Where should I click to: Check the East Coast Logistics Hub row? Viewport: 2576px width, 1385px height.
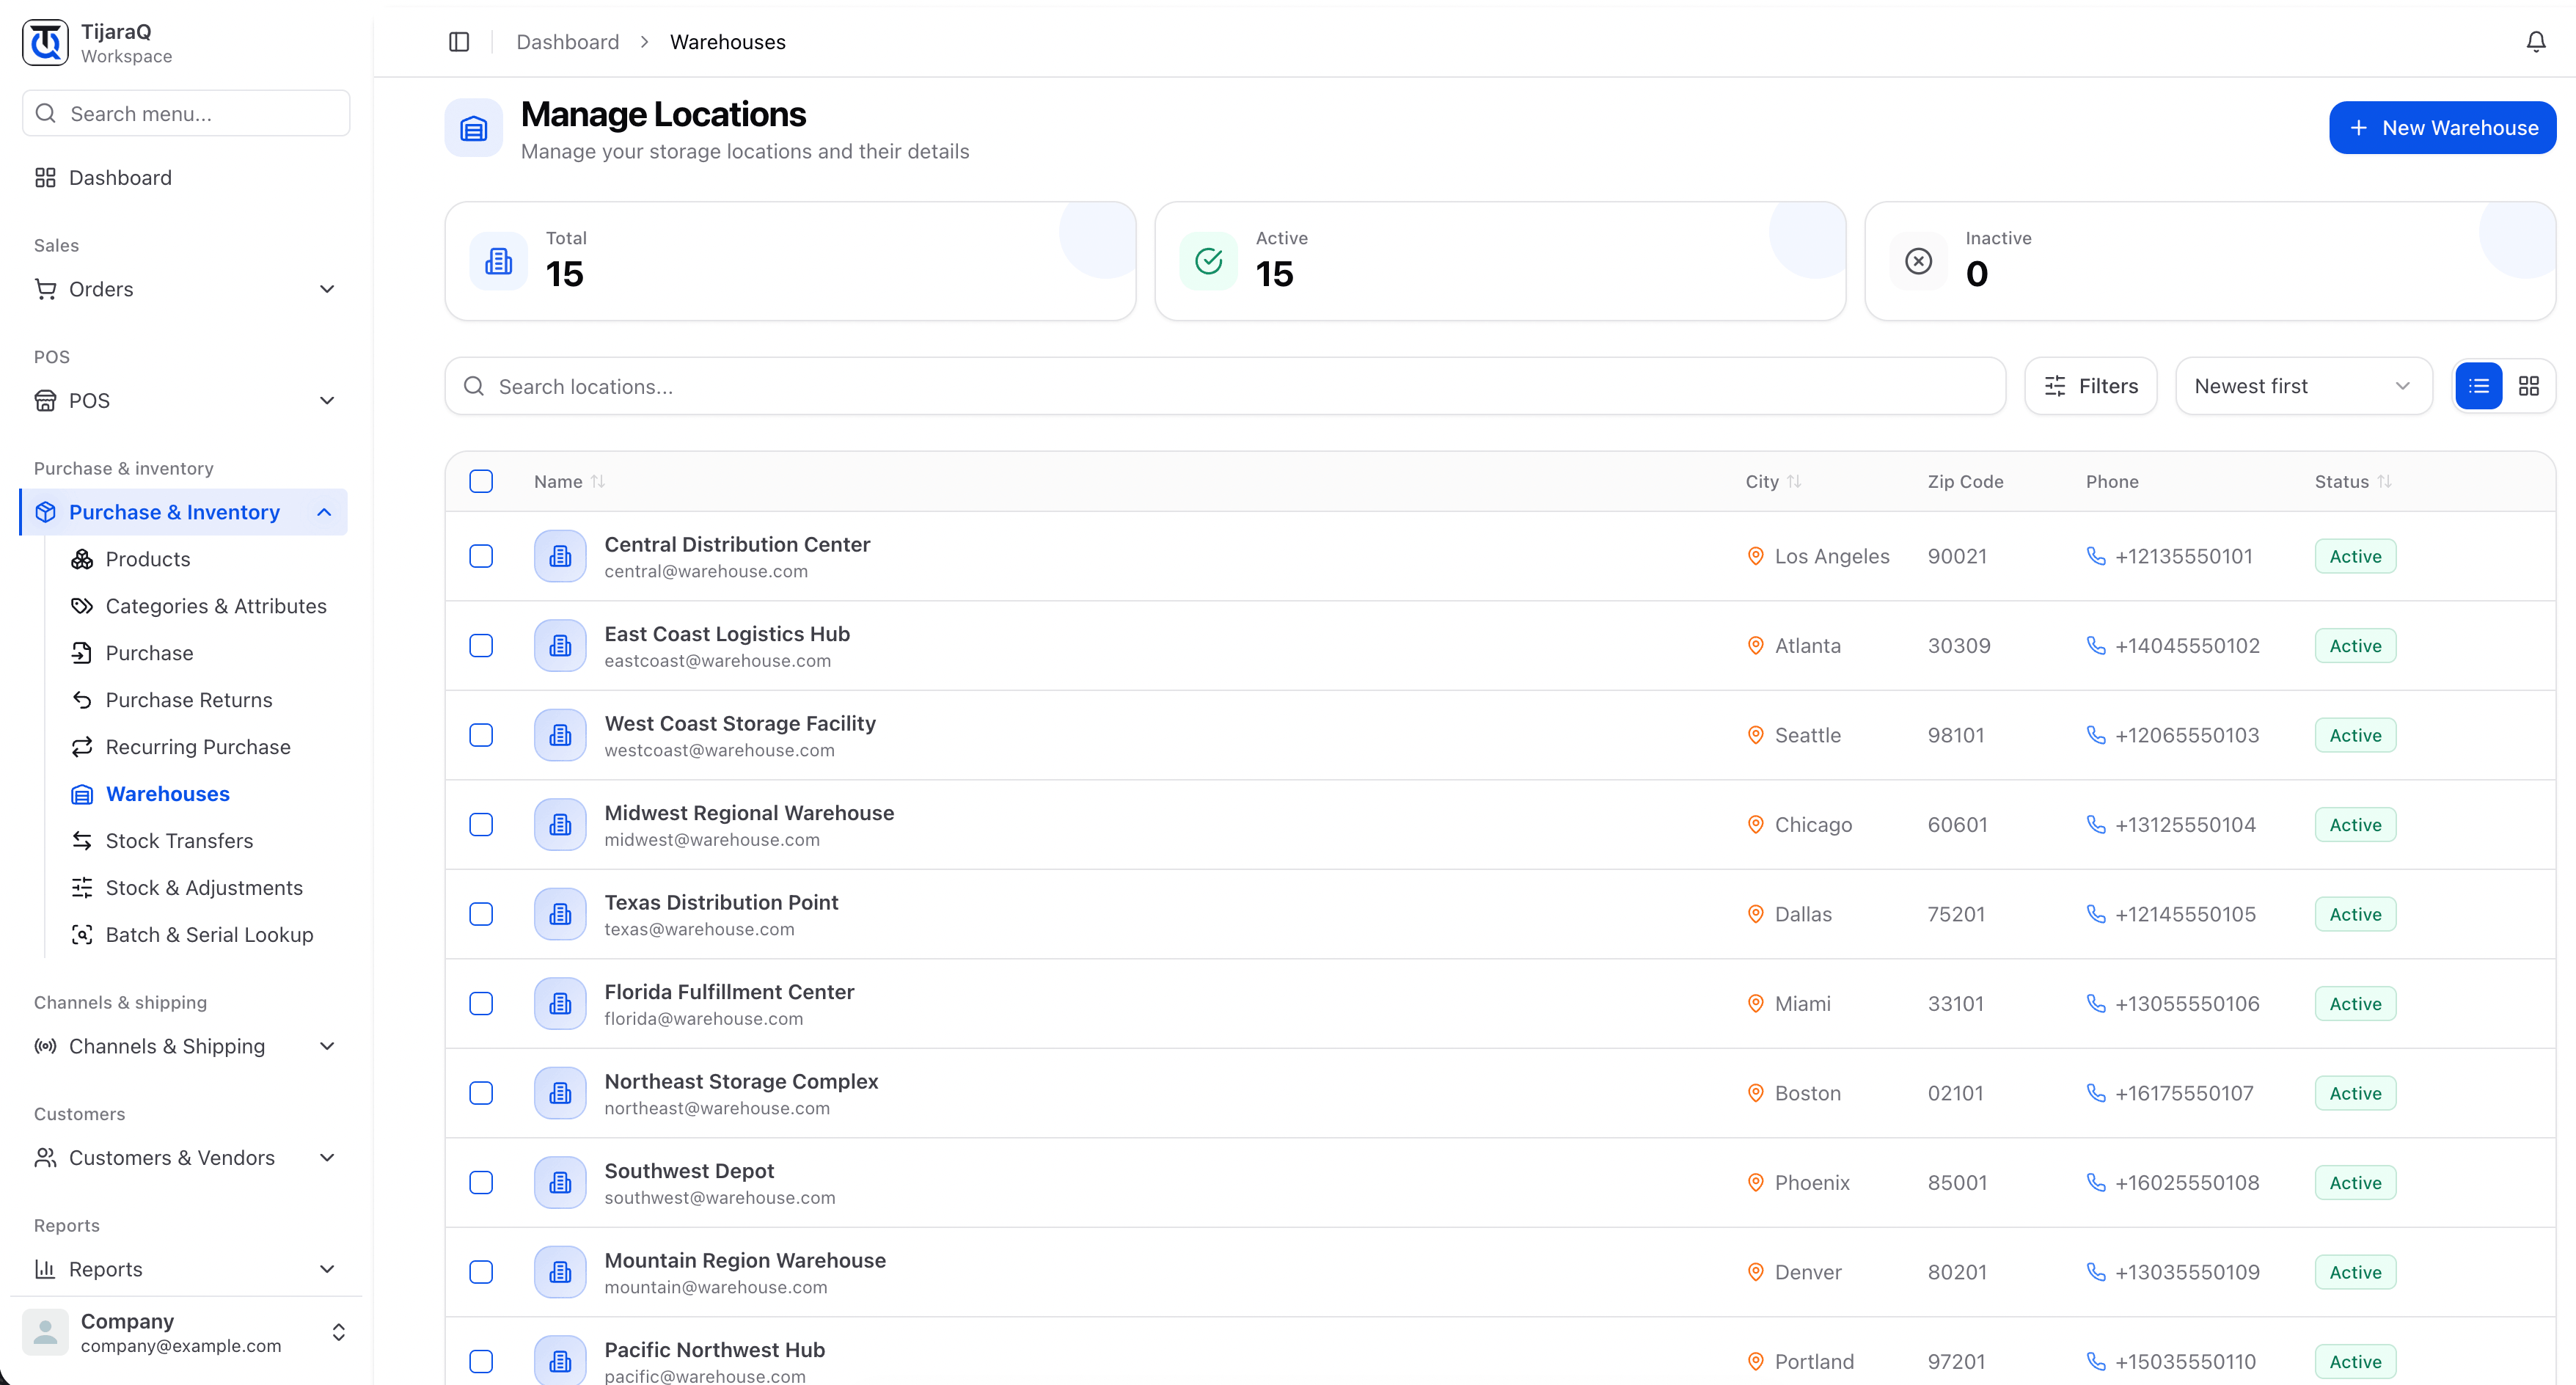click(481, 646)
